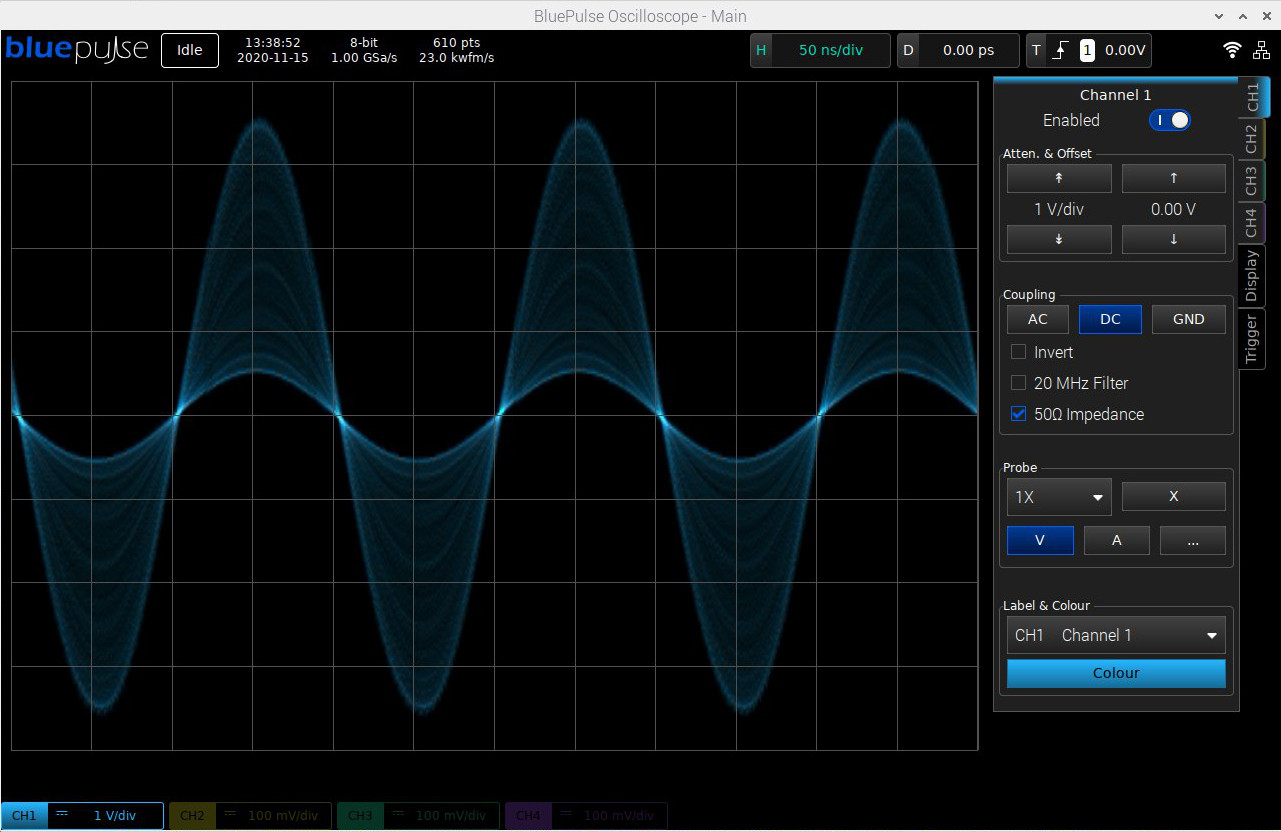Raise the offset with the up arrow

click(x=1174, y=178)
